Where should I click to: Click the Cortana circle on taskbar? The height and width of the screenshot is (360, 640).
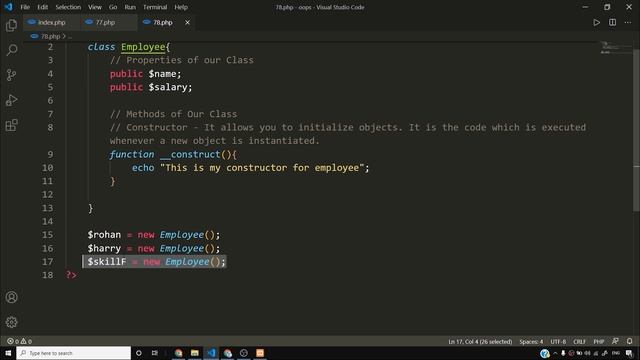139,353
